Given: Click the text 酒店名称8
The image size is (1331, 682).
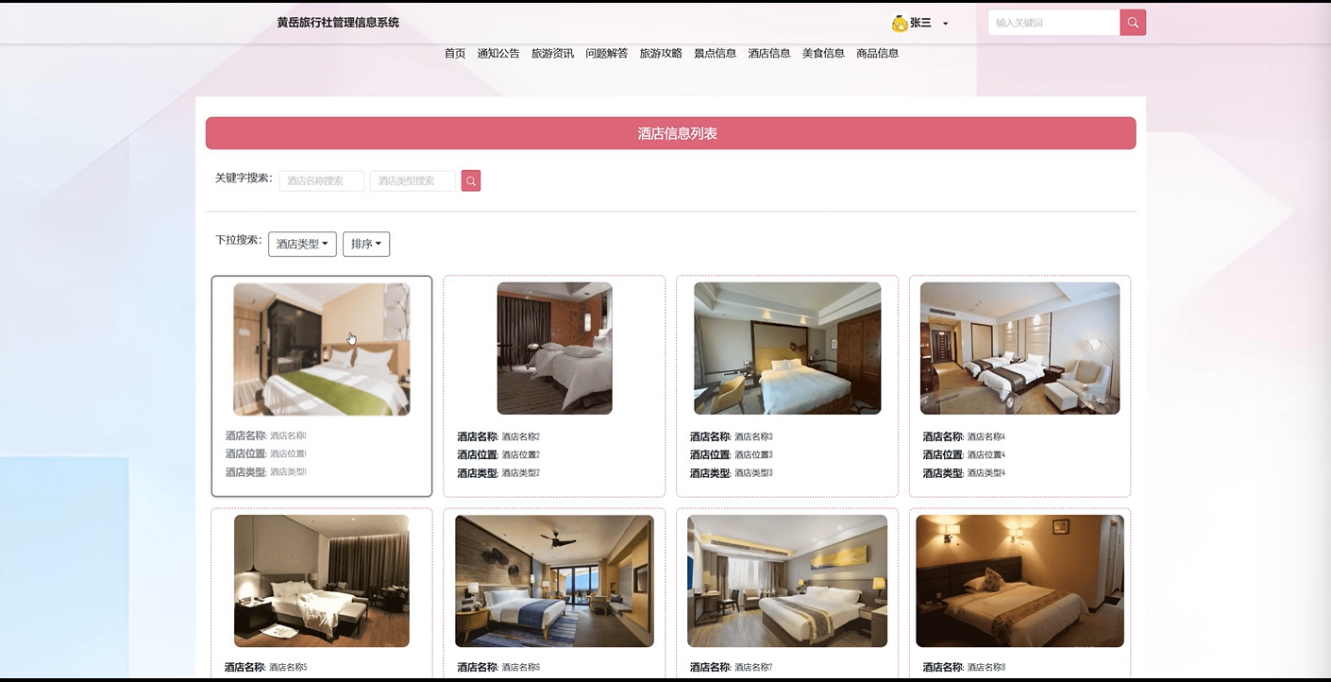Looking at the screenshot, I should (986, 668).
